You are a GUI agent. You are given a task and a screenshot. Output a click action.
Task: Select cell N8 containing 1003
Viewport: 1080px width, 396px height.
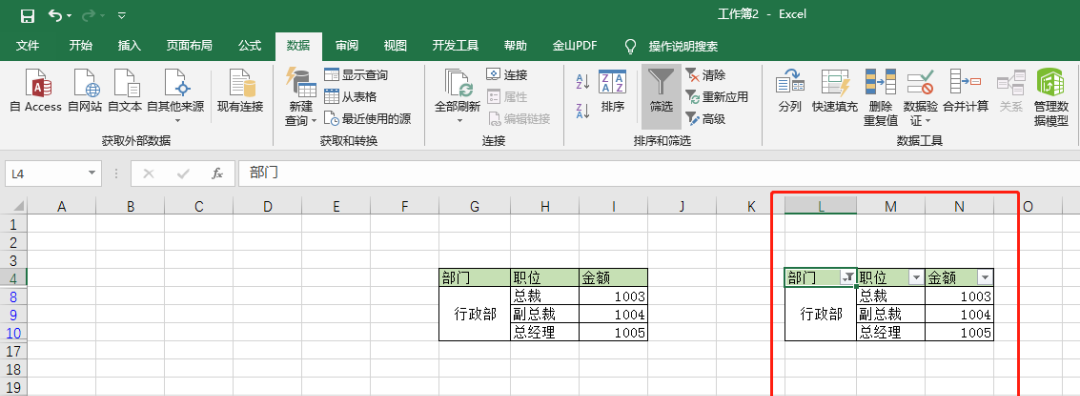tap(959, 296)
